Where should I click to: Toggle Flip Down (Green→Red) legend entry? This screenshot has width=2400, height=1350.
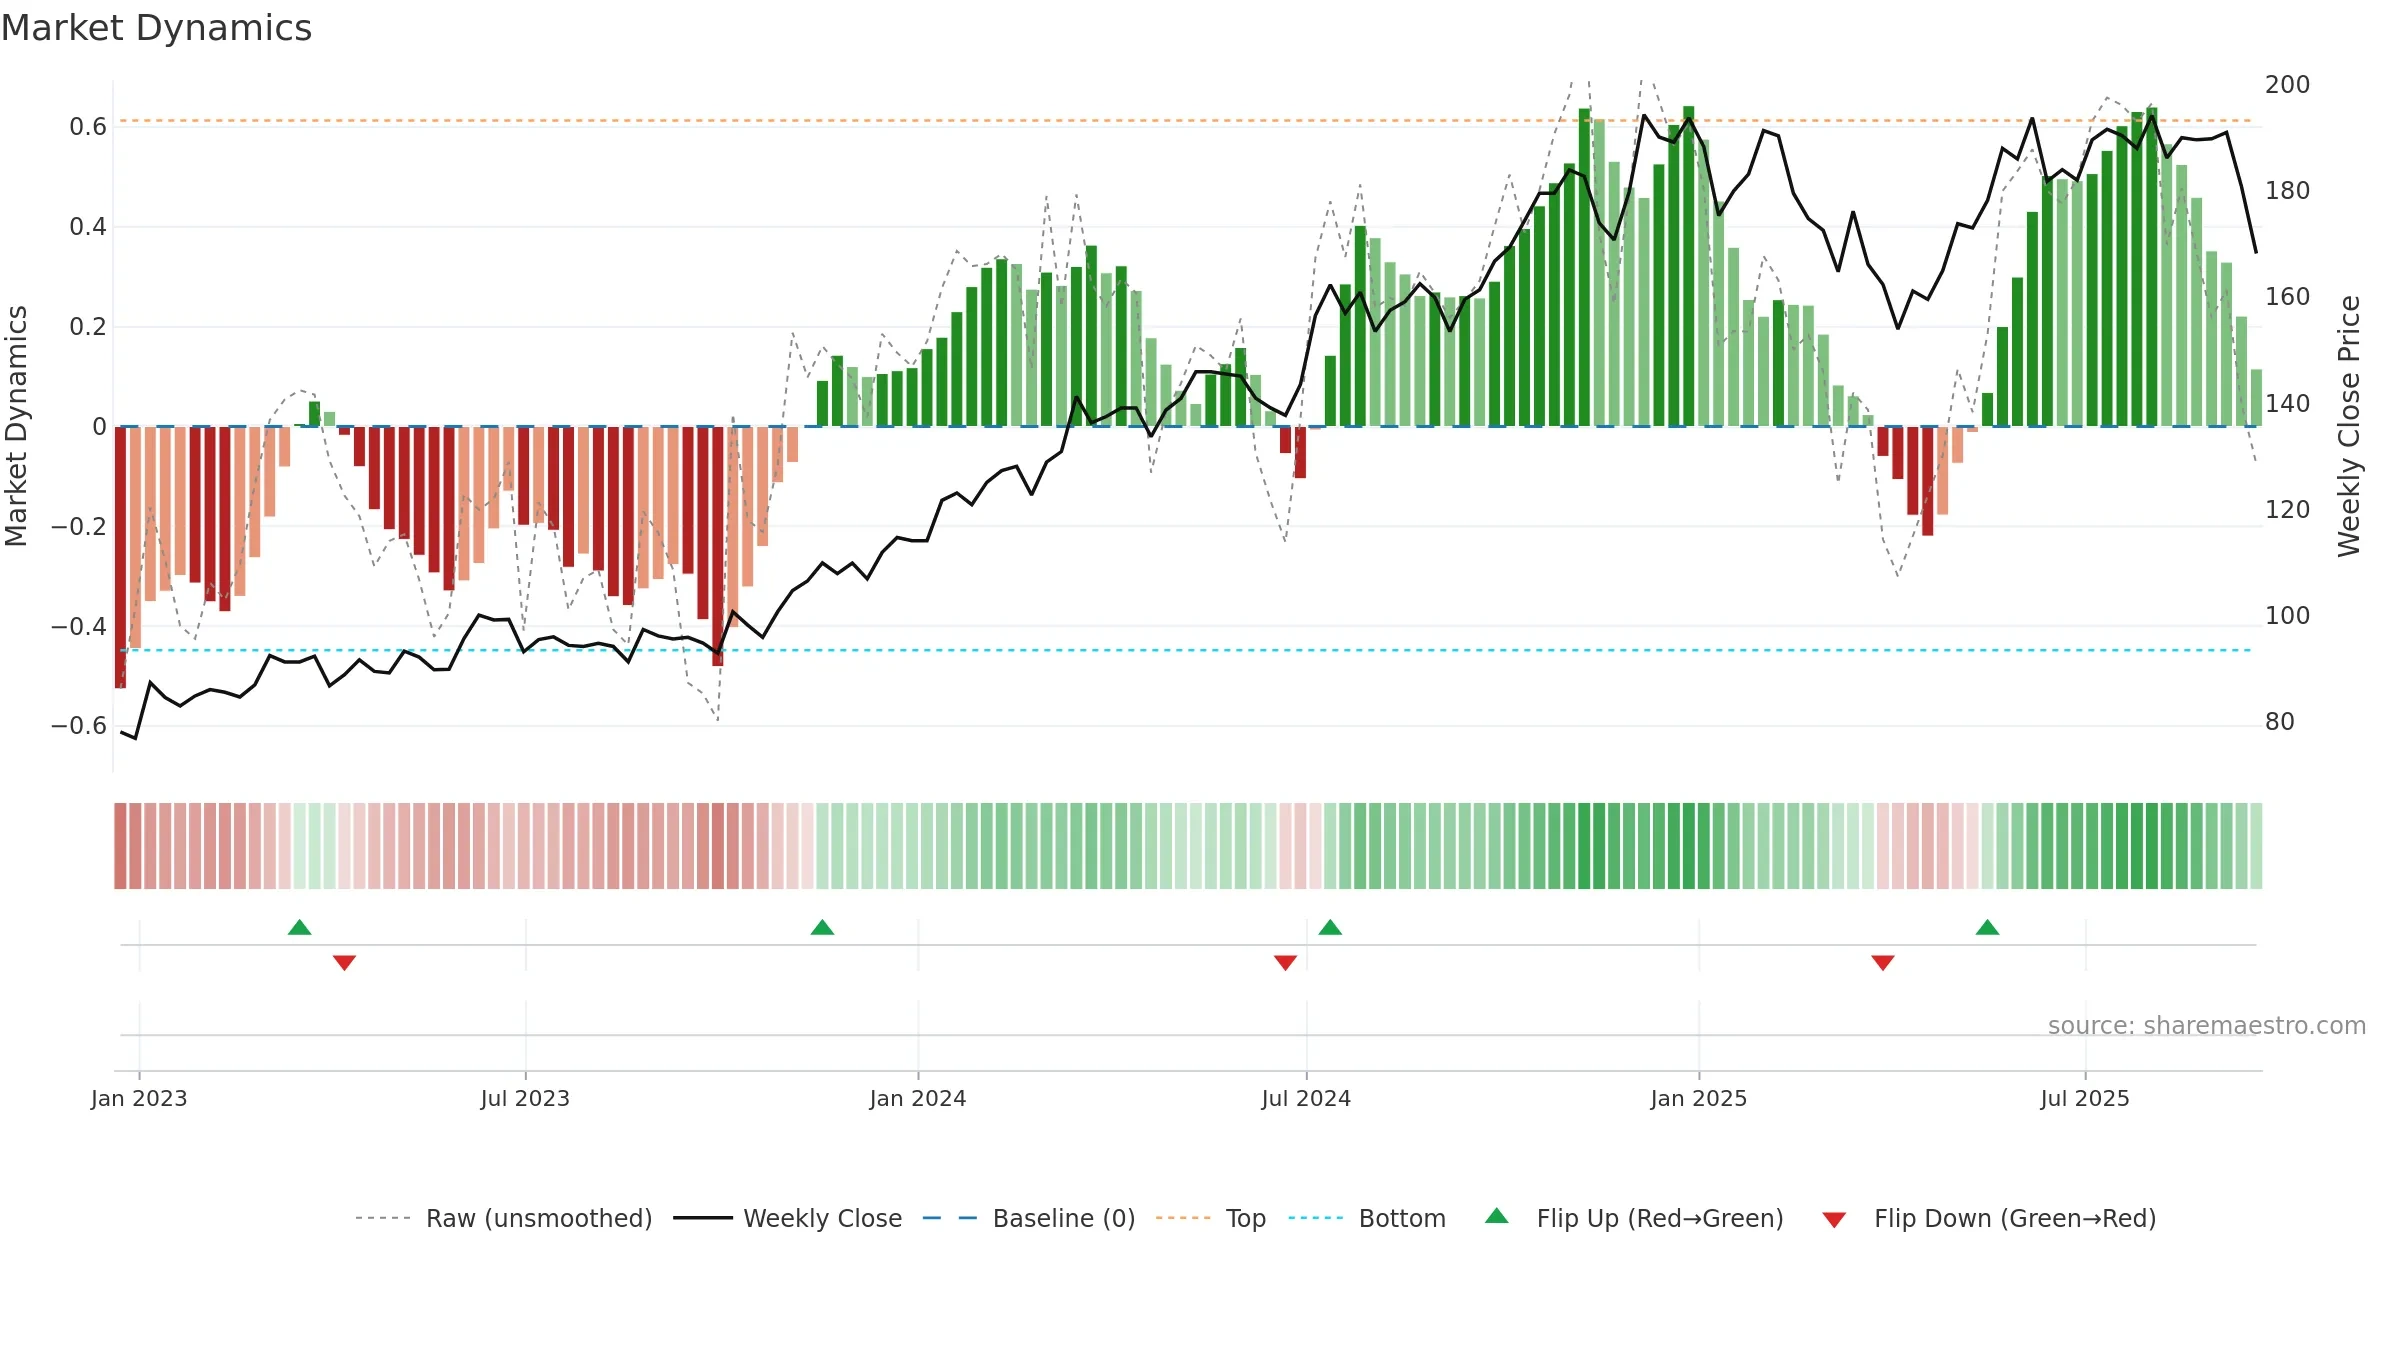pos(1989,1218)
